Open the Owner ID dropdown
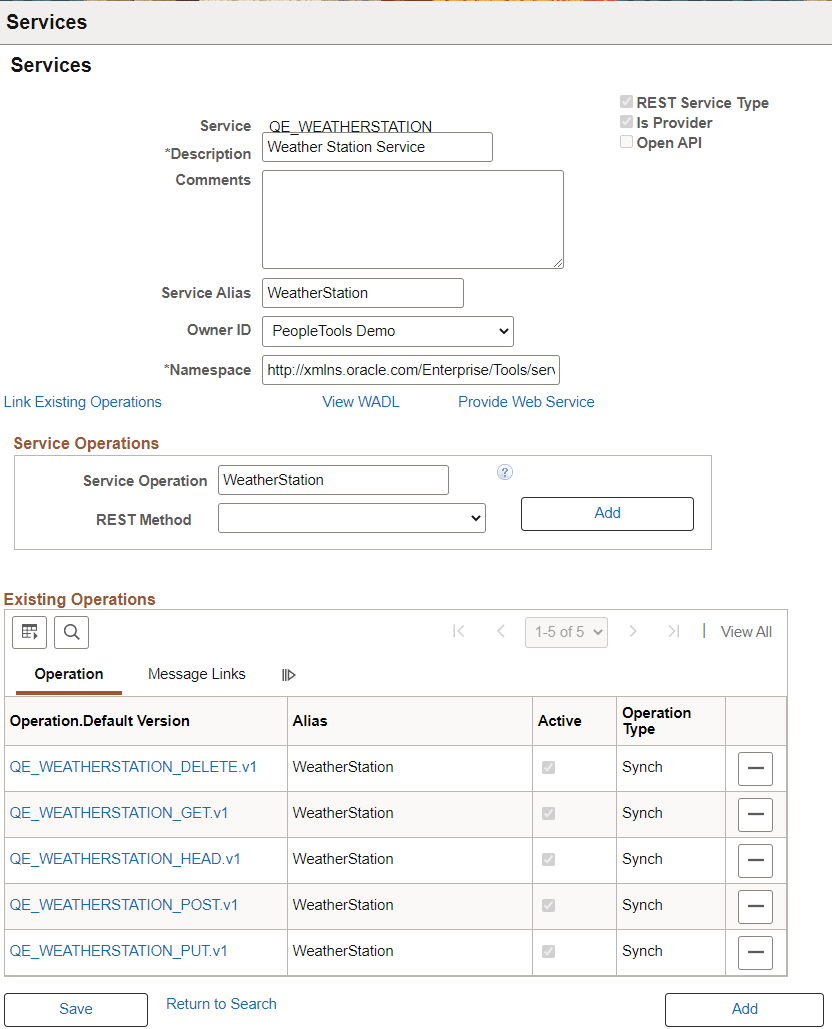Viewport: 832px width, 1029px height. coord(388,331)
